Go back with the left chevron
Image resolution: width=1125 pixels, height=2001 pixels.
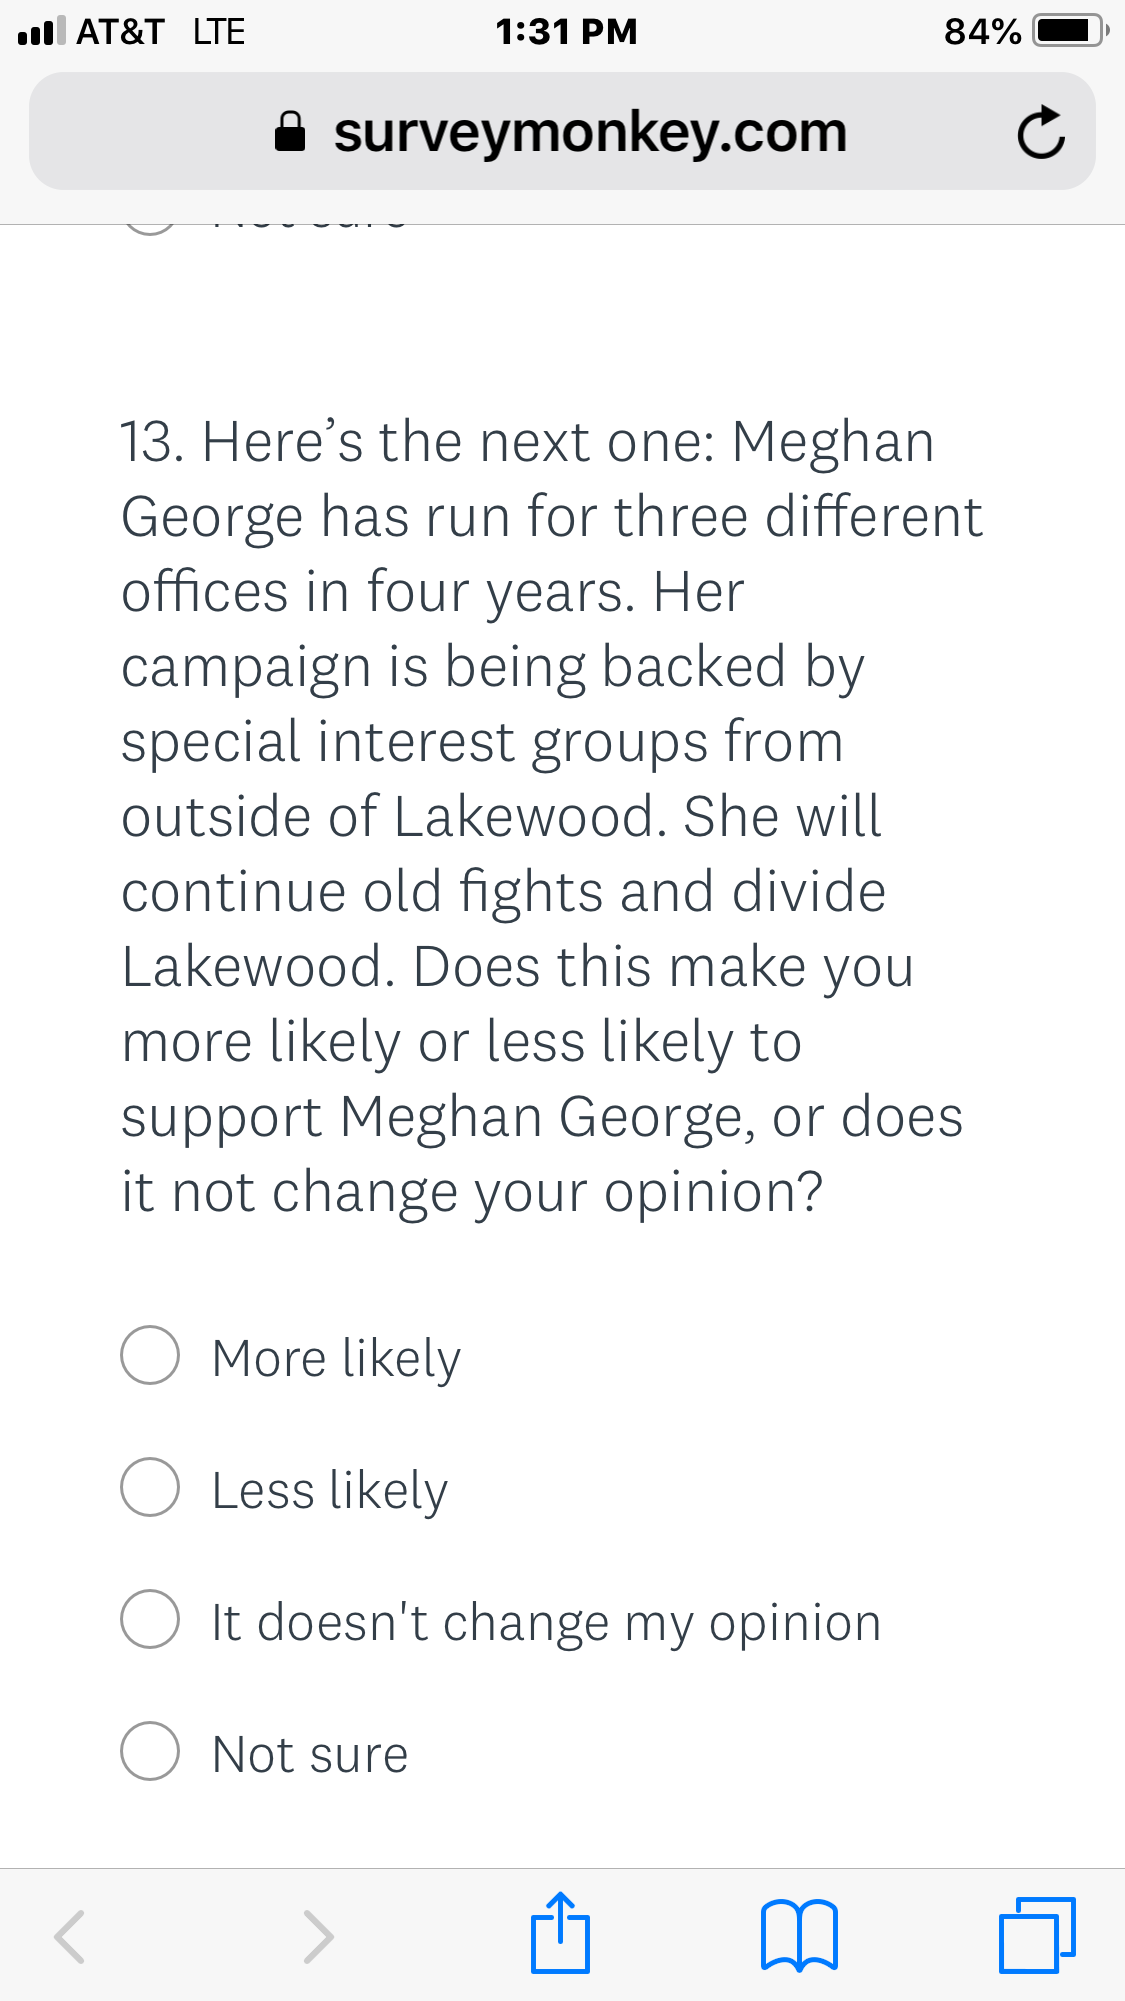click(x=69, y=1936)
